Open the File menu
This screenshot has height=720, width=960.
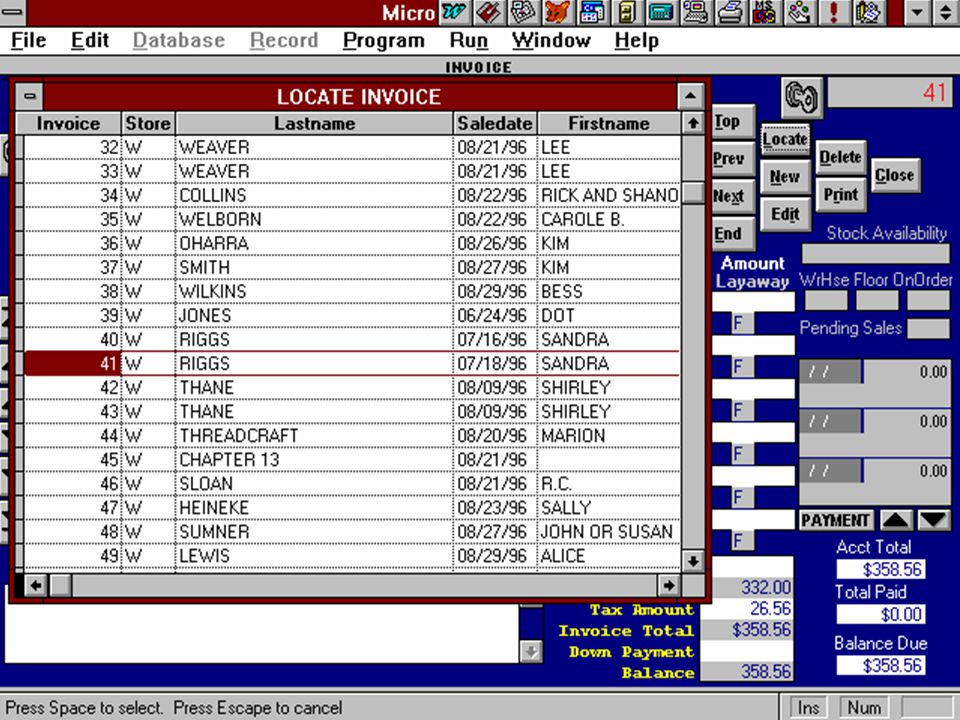point(29,40)
